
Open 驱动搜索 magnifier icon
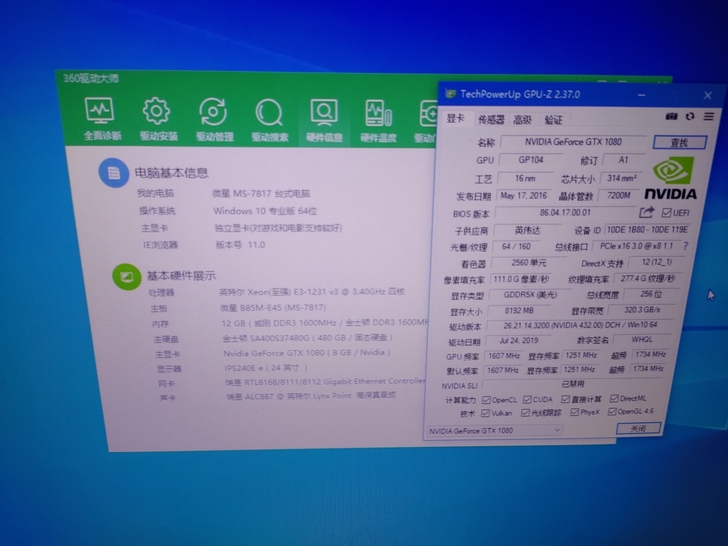[269, 120]
